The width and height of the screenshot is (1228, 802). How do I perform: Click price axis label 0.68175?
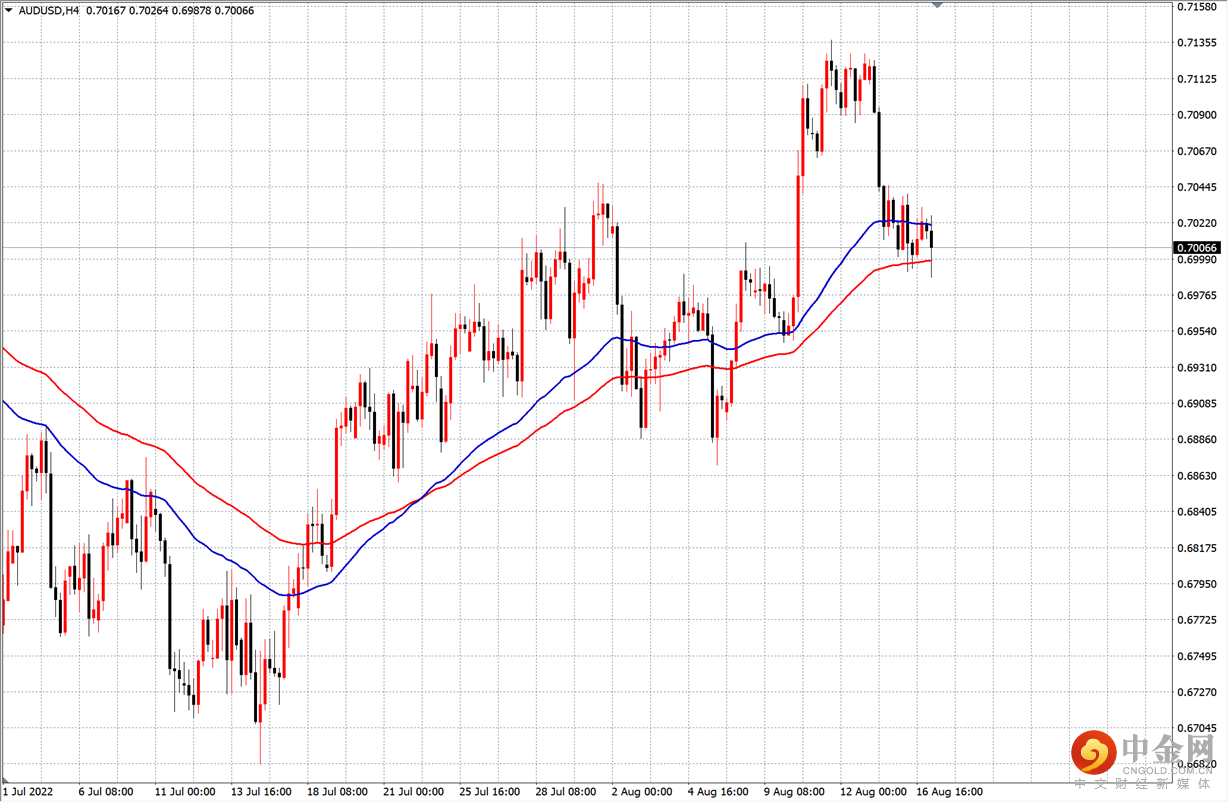point(1197,548)
